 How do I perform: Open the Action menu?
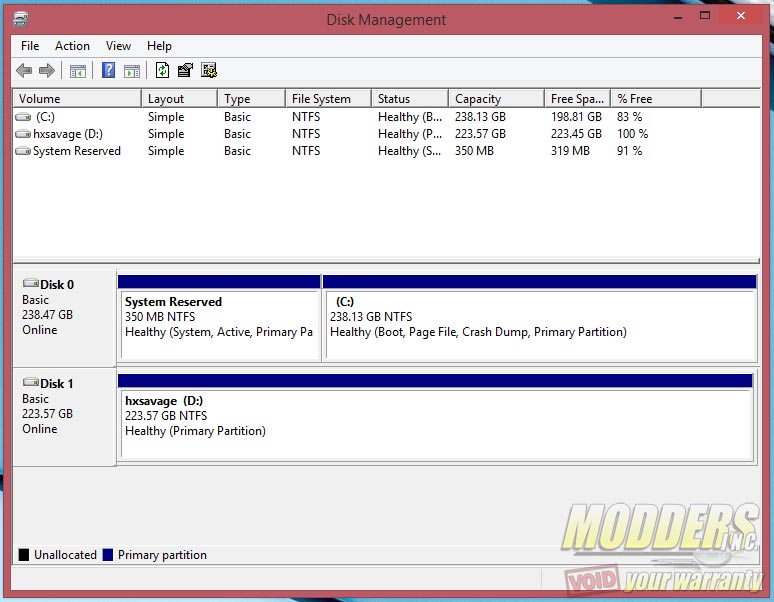(x=73, y=46)
